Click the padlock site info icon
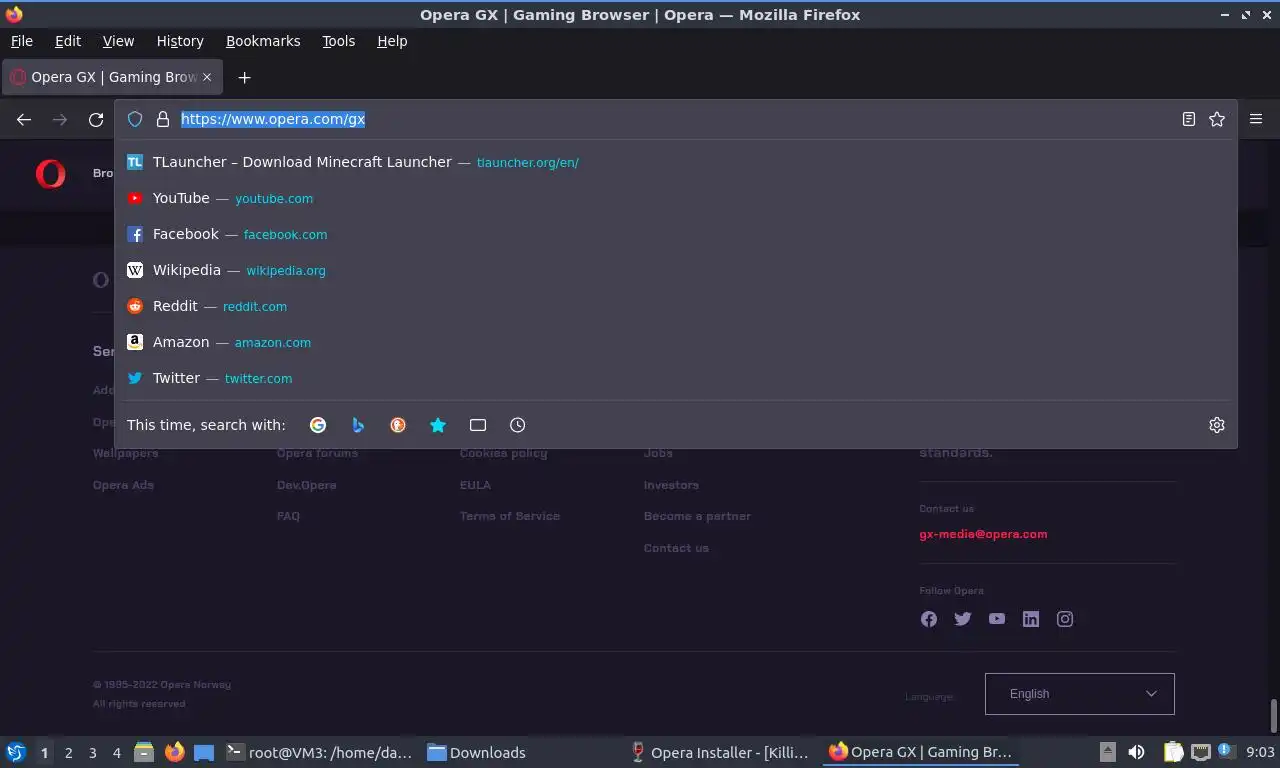 [x=163, y=119]
